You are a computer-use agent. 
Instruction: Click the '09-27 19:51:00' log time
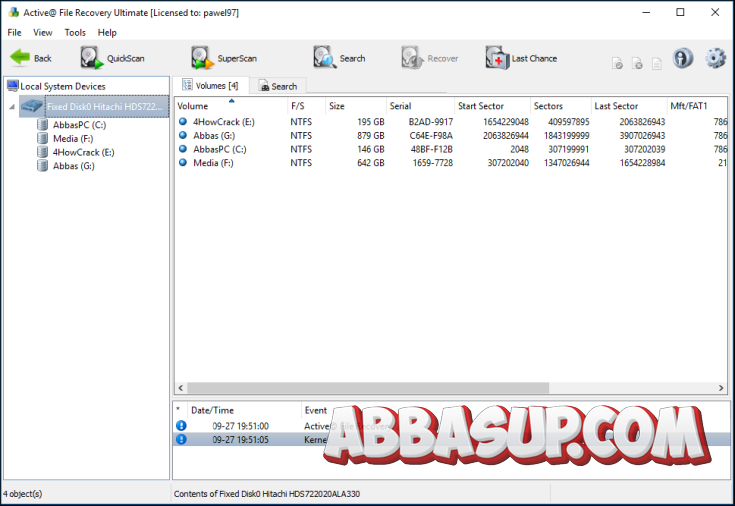point(240,426)
